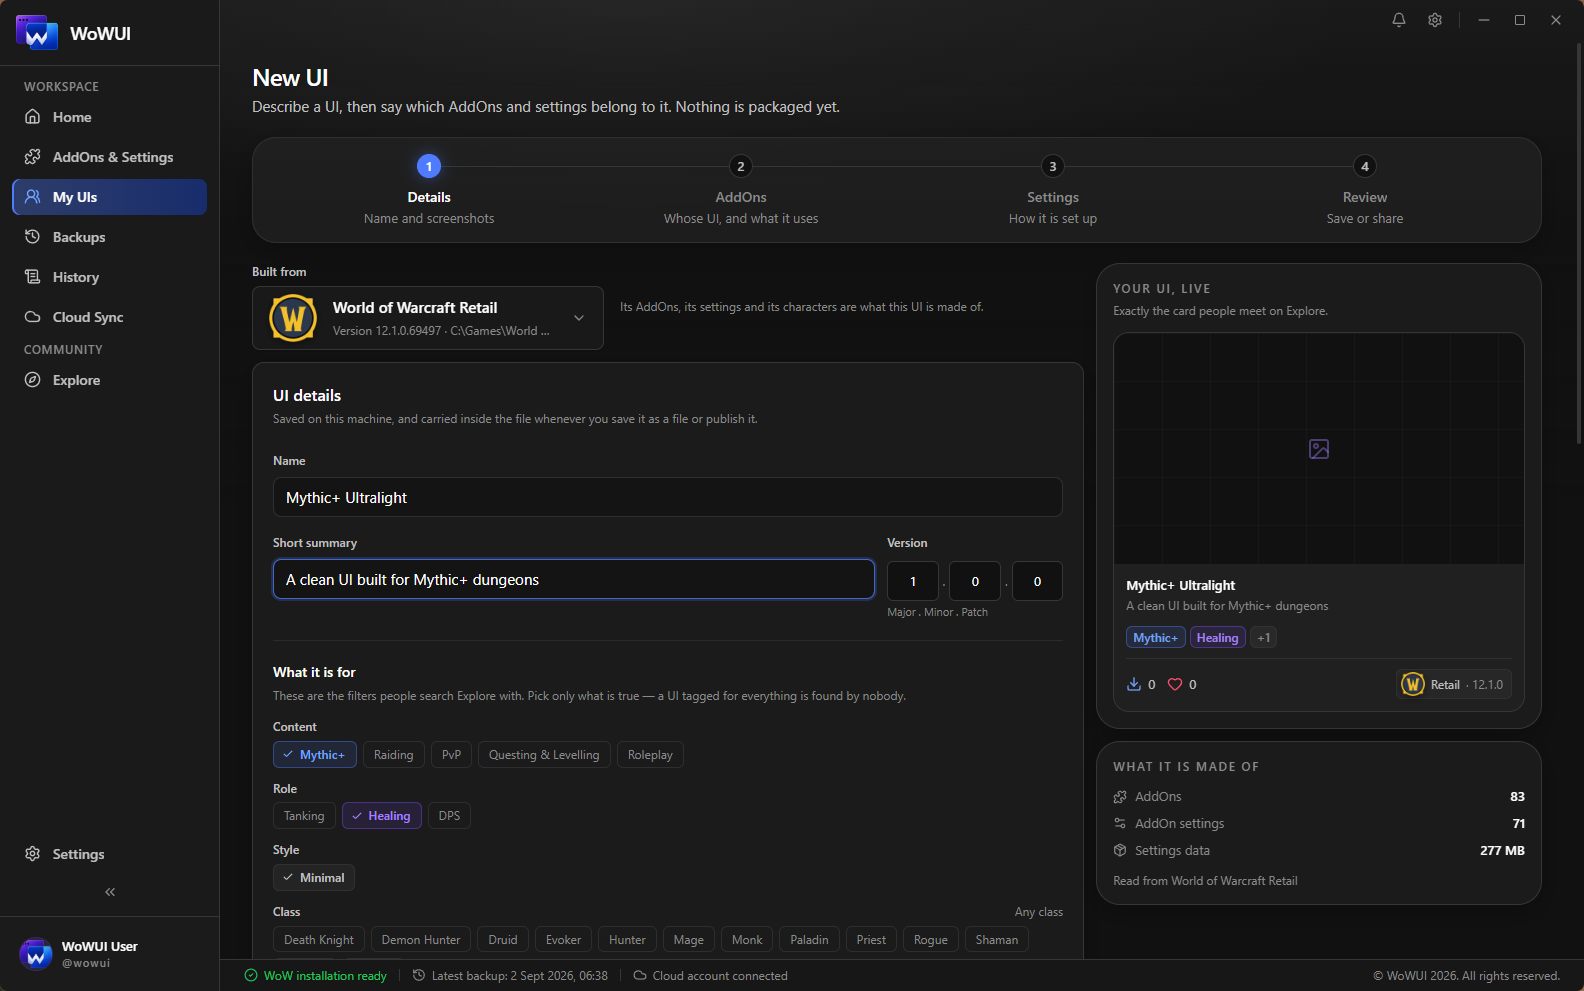
Task: Open the History sidebar entry
Action: (x=109, y=277)
